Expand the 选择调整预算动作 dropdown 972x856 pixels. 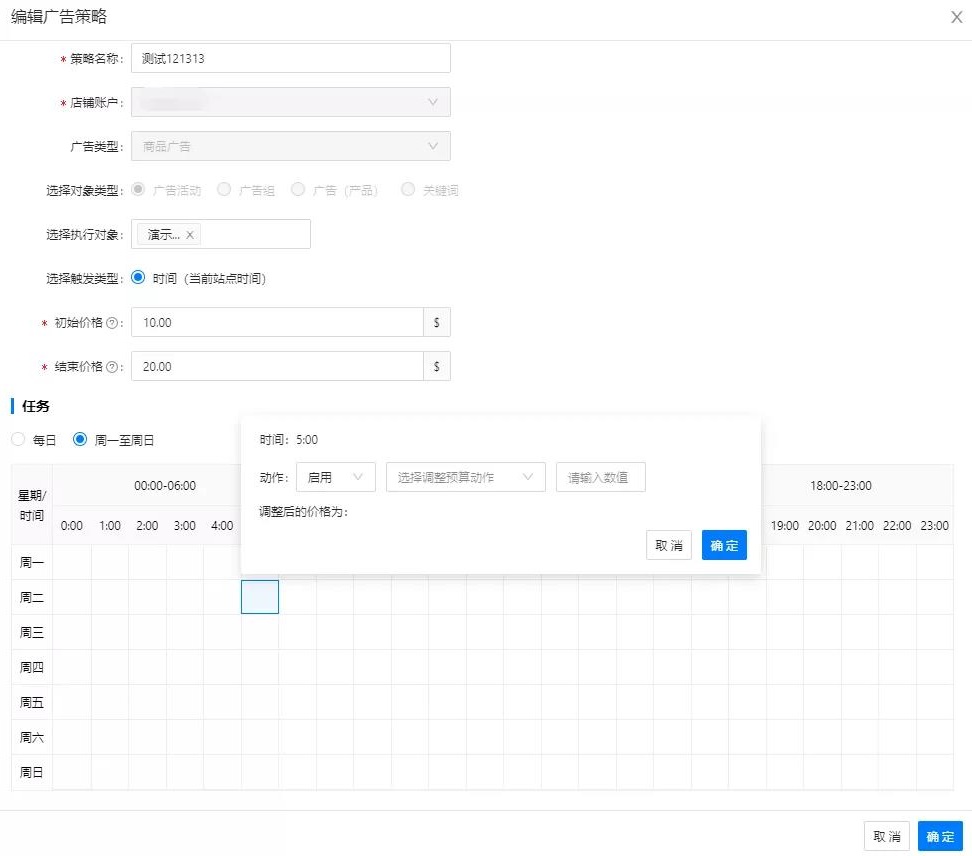click(465, 478)
